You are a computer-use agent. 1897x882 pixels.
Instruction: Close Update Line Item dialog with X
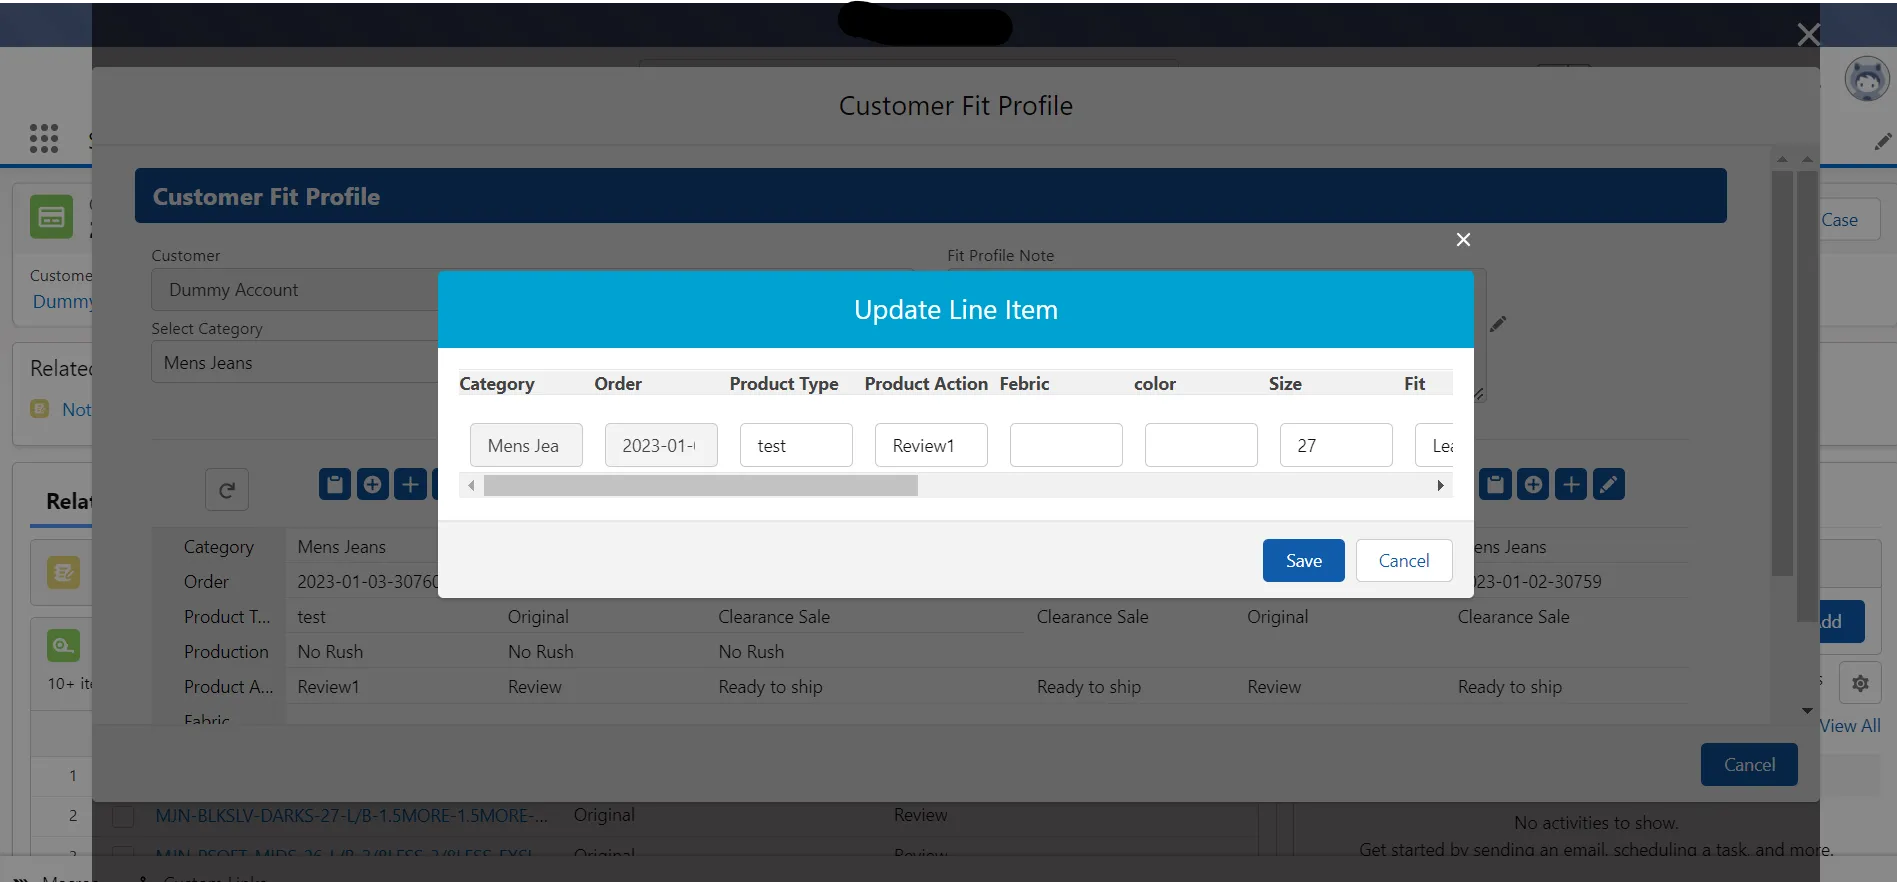[1463, 240]
